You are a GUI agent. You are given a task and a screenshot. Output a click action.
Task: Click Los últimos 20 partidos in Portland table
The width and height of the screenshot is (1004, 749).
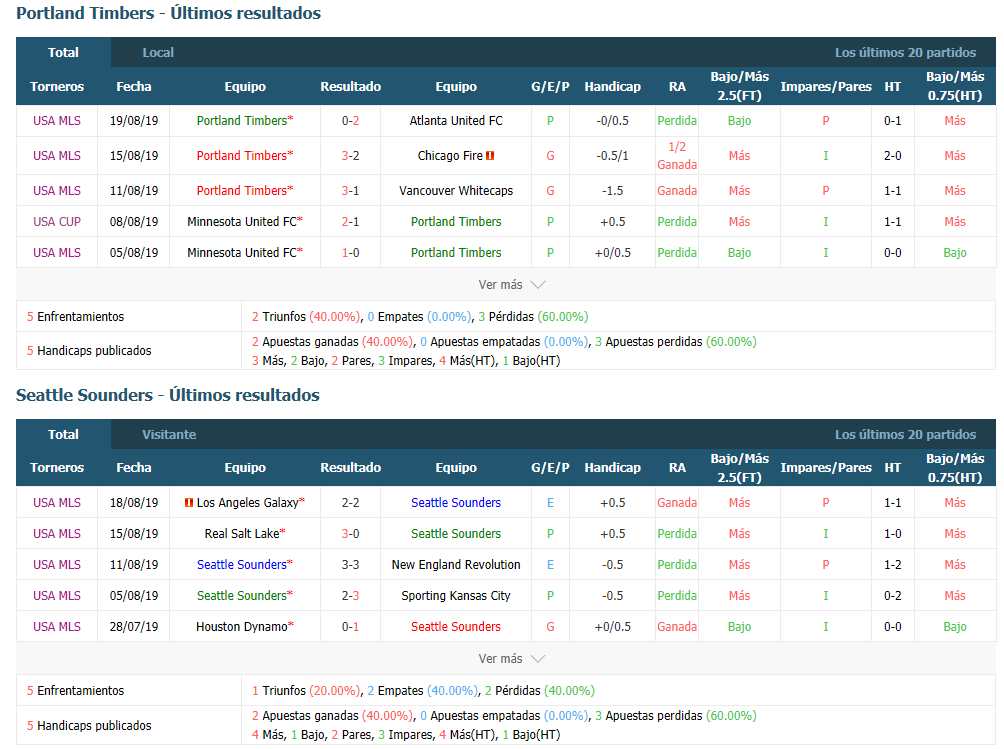click(905, 52)
